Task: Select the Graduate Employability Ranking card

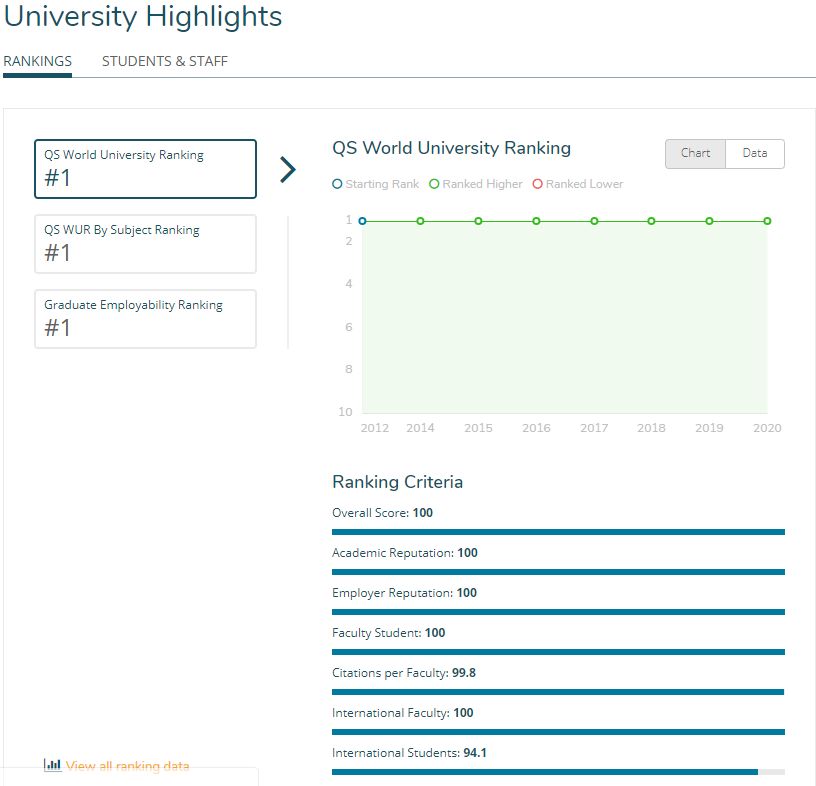Action: (145, 319)
